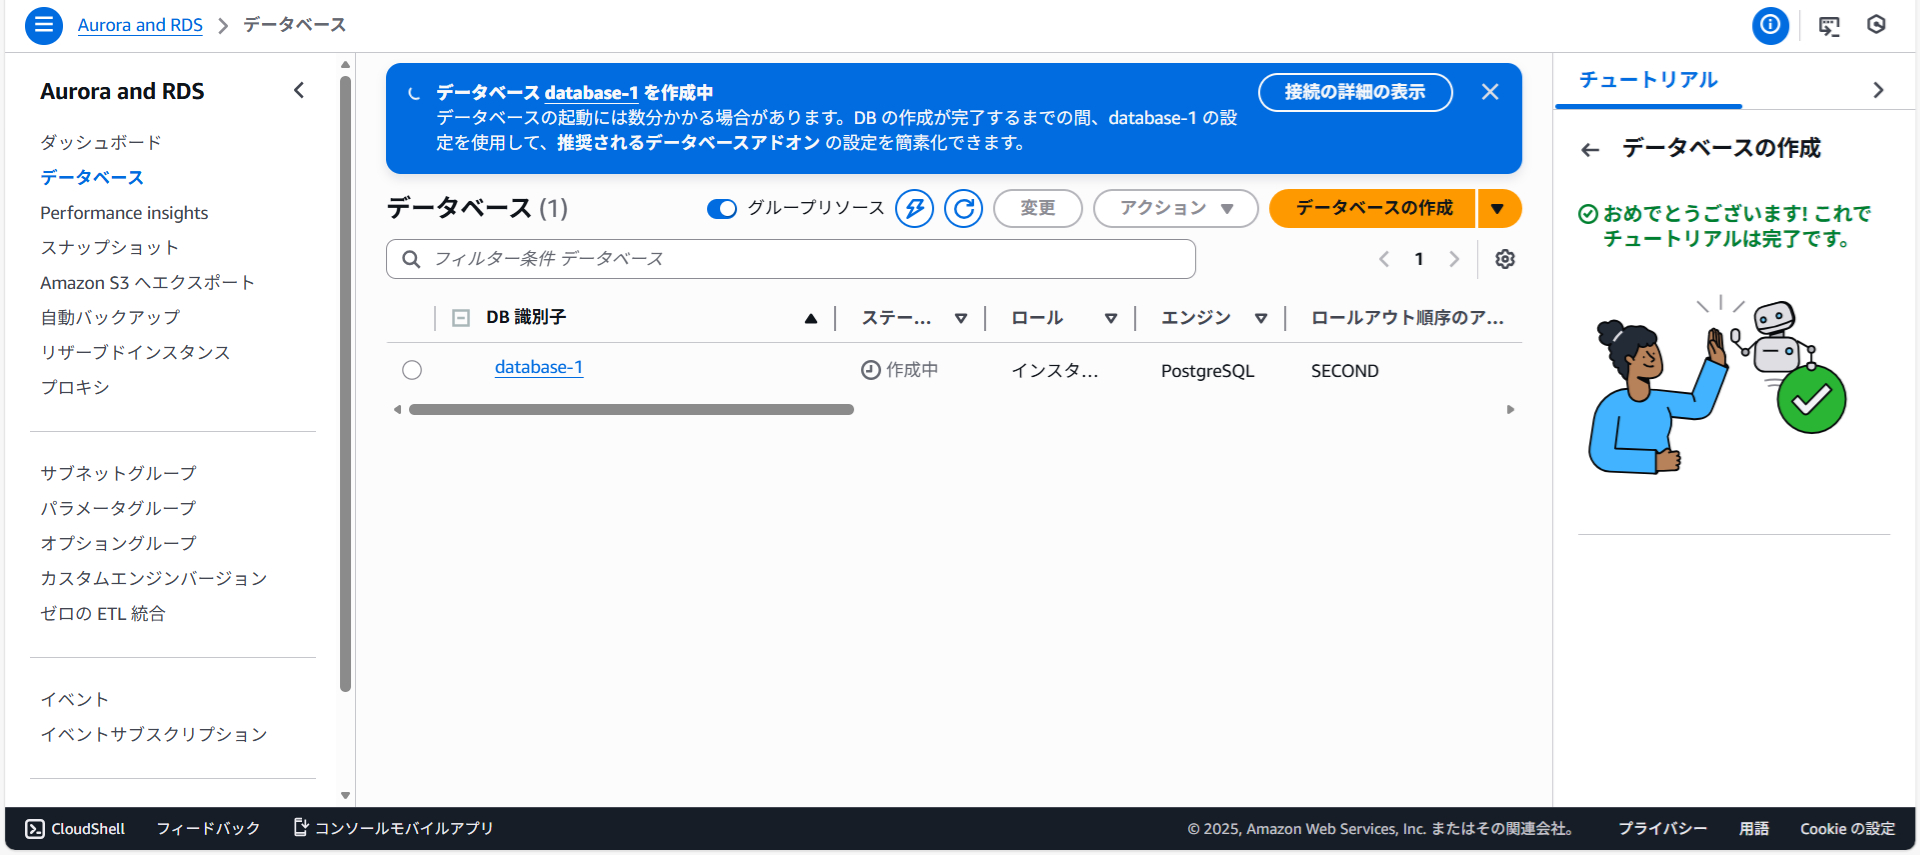Image resolution: width=1920 pixels, height=855 pixels.
Task: Open table preferences gear icon
Action: pos(1504,260)
